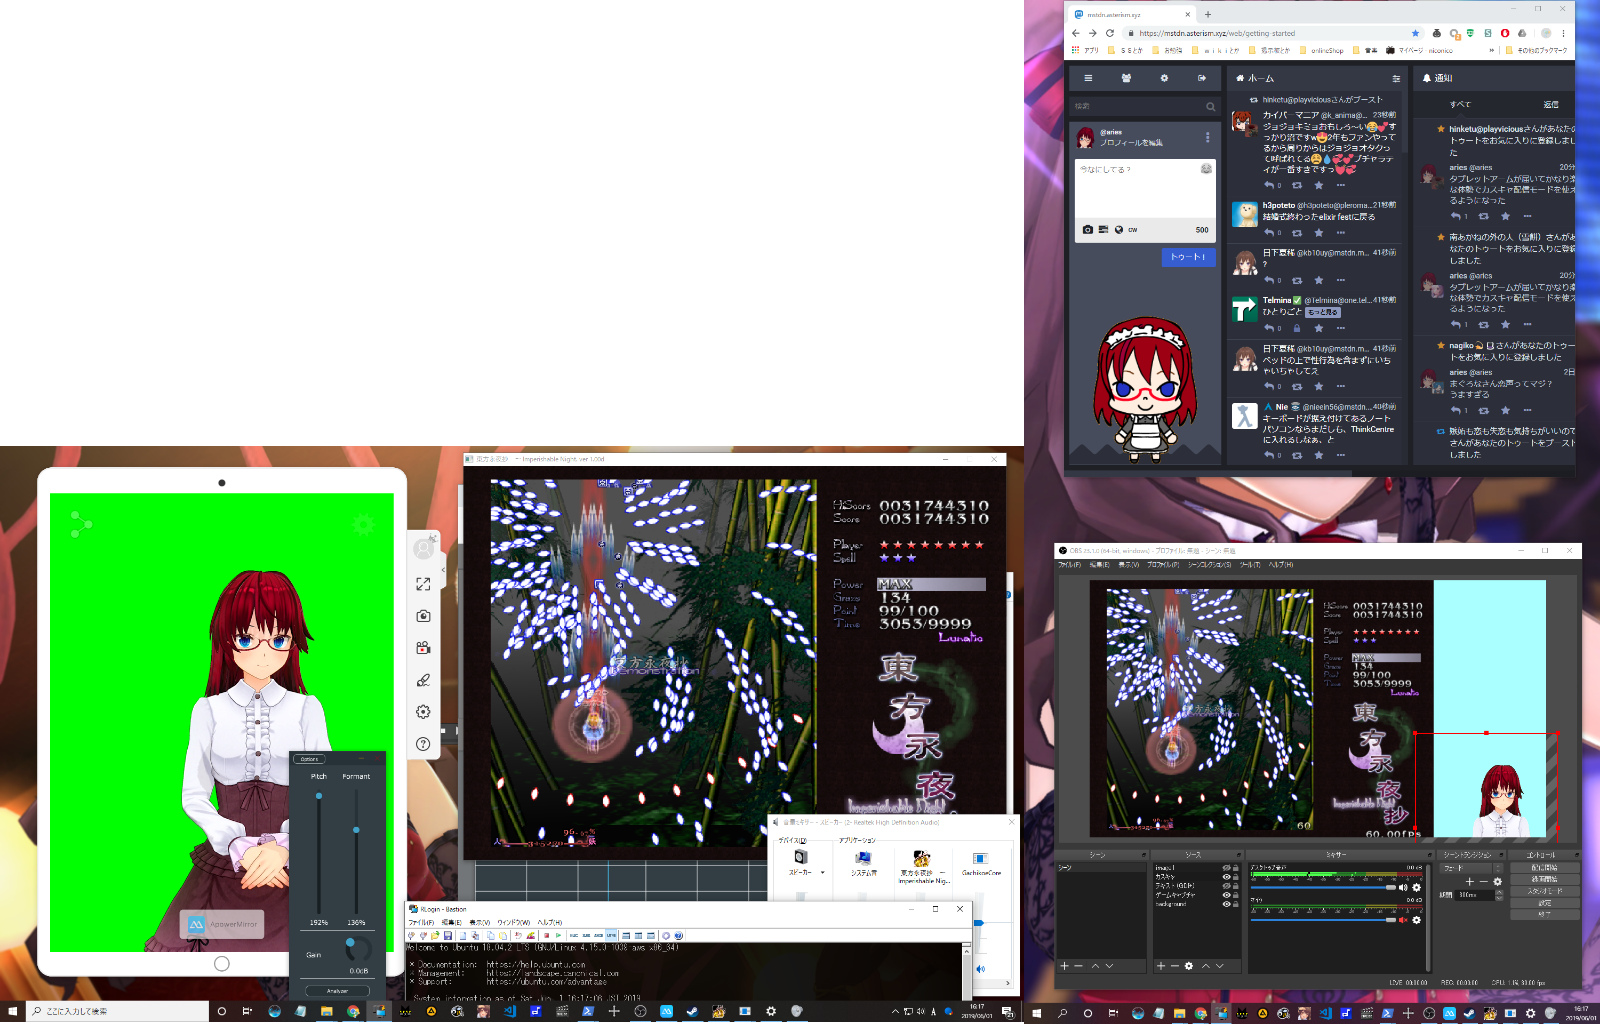Reload the Chrome page
1600x1024 pixels.
[1110, 33]
